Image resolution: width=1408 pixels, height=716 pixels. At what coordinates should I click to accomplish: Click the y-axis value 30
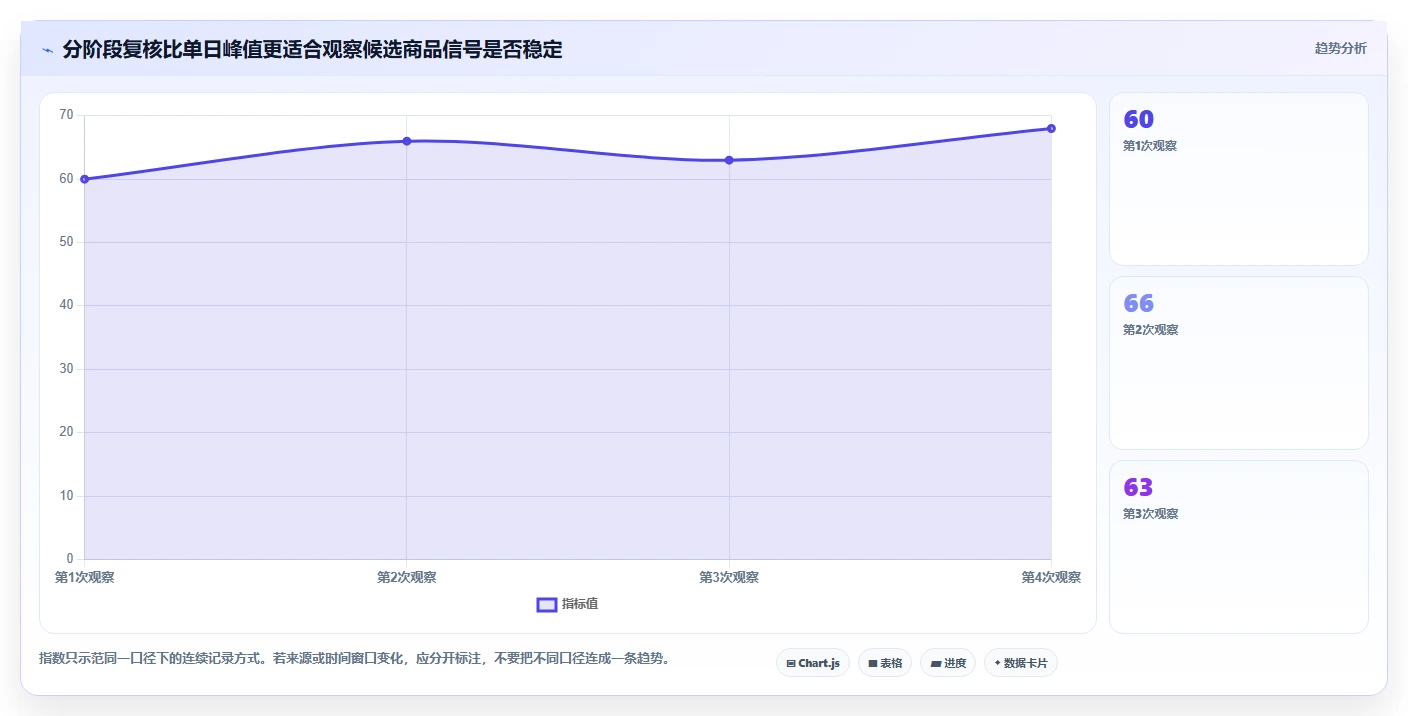pyautogui.click(x=67, y=369)
